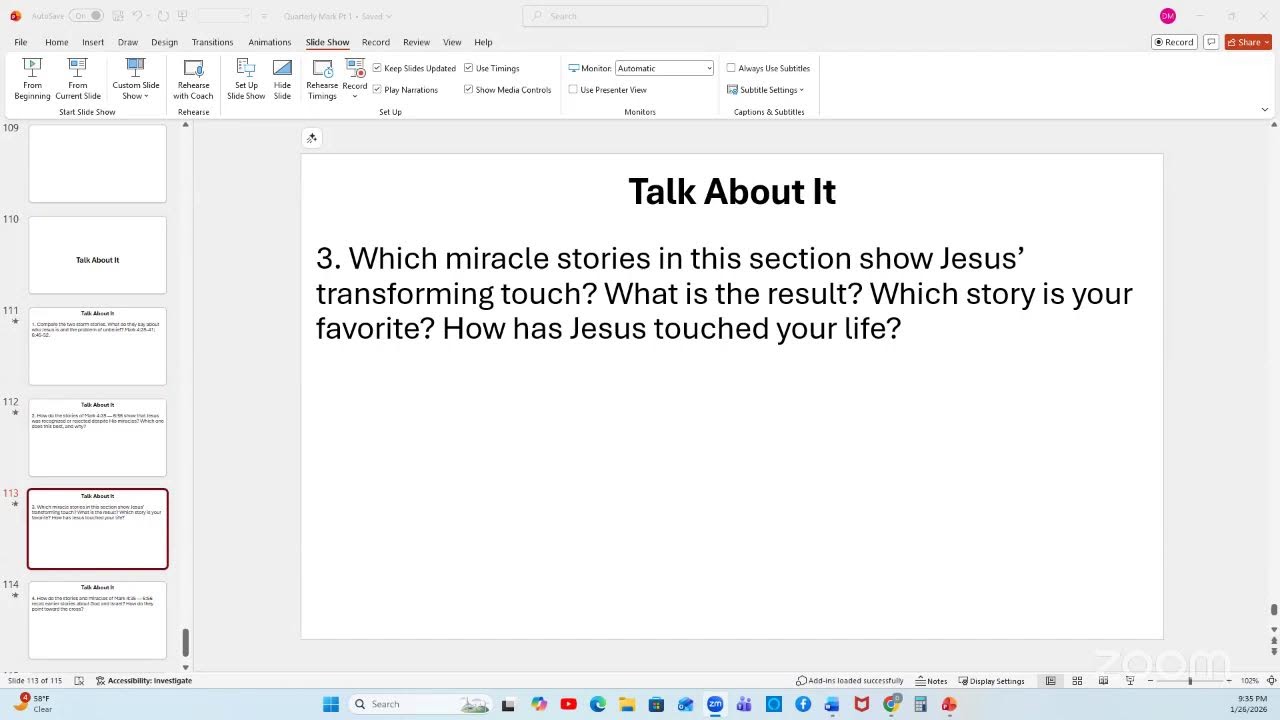The image size is (1280, 720).
Task: Switch to the Home tab
Action: click(57, 42)
